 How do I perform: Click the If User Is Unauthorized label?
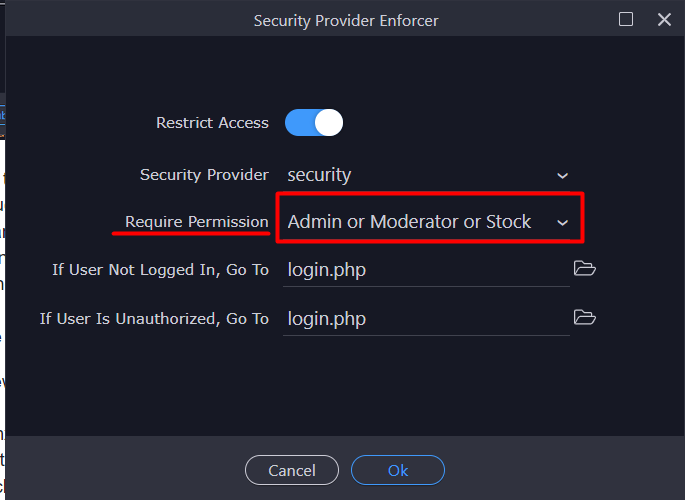pos(154,319)
